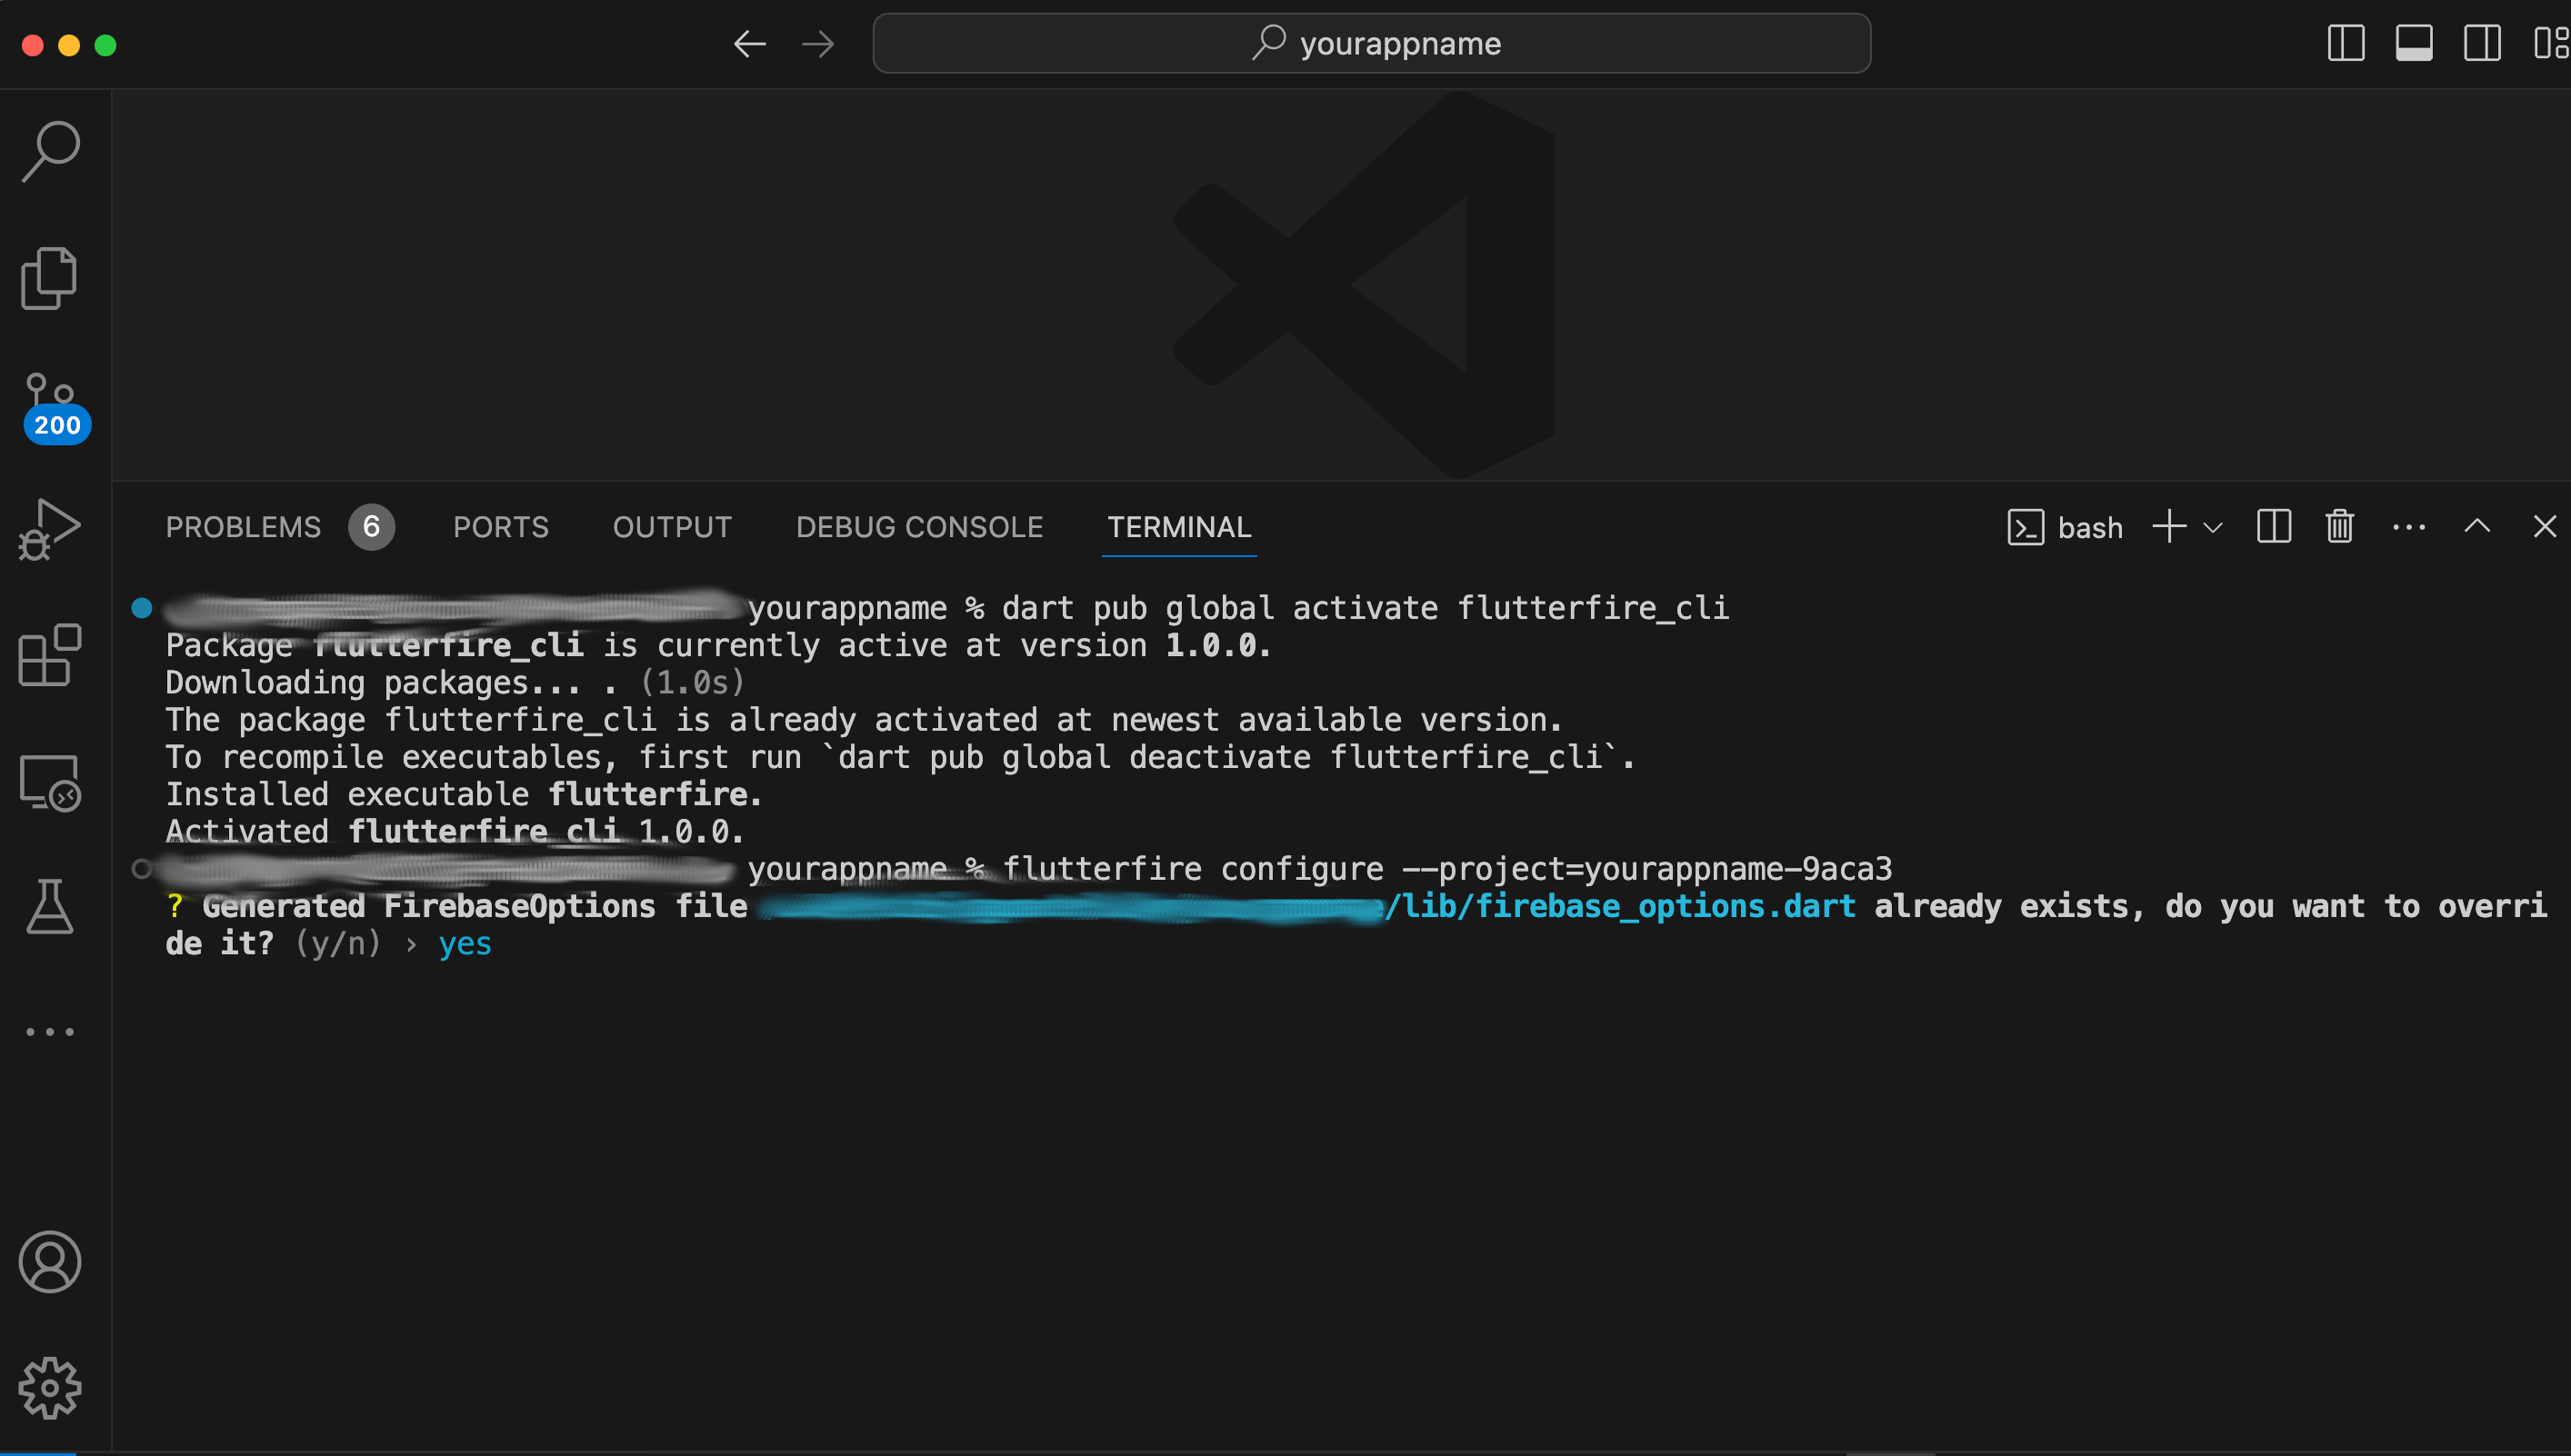Maximize panel size with the up chevron
This screenshot has width=2571, height=1456.
pyautogui.click(x=2477, y=526)
